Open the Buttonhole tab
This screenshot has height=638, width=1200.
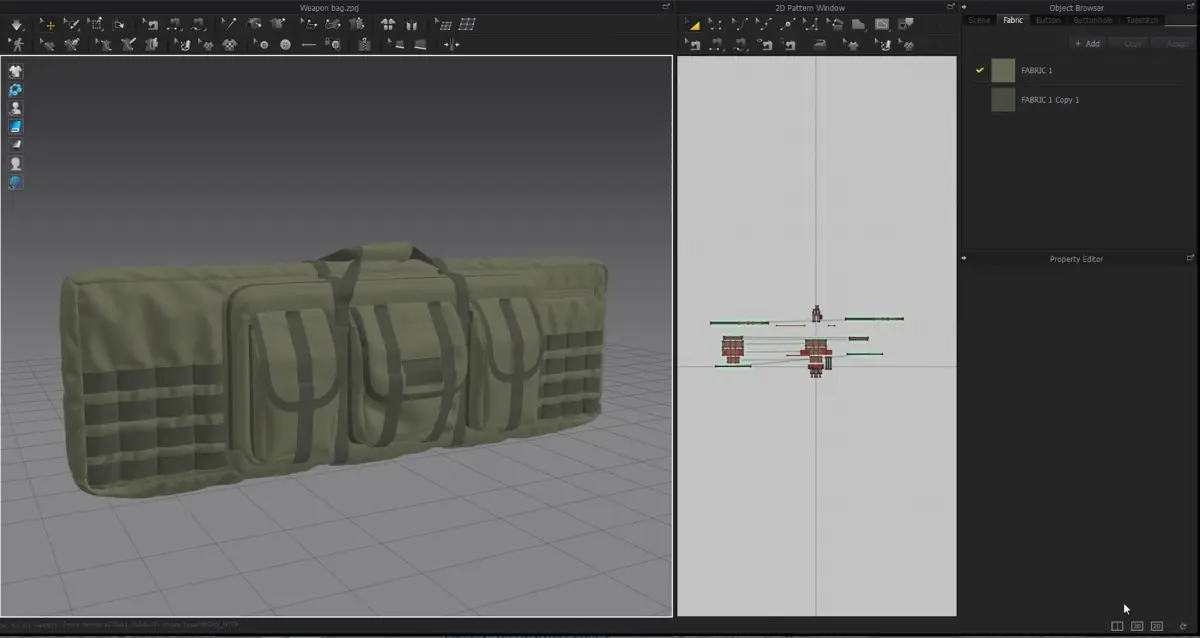1092,20
